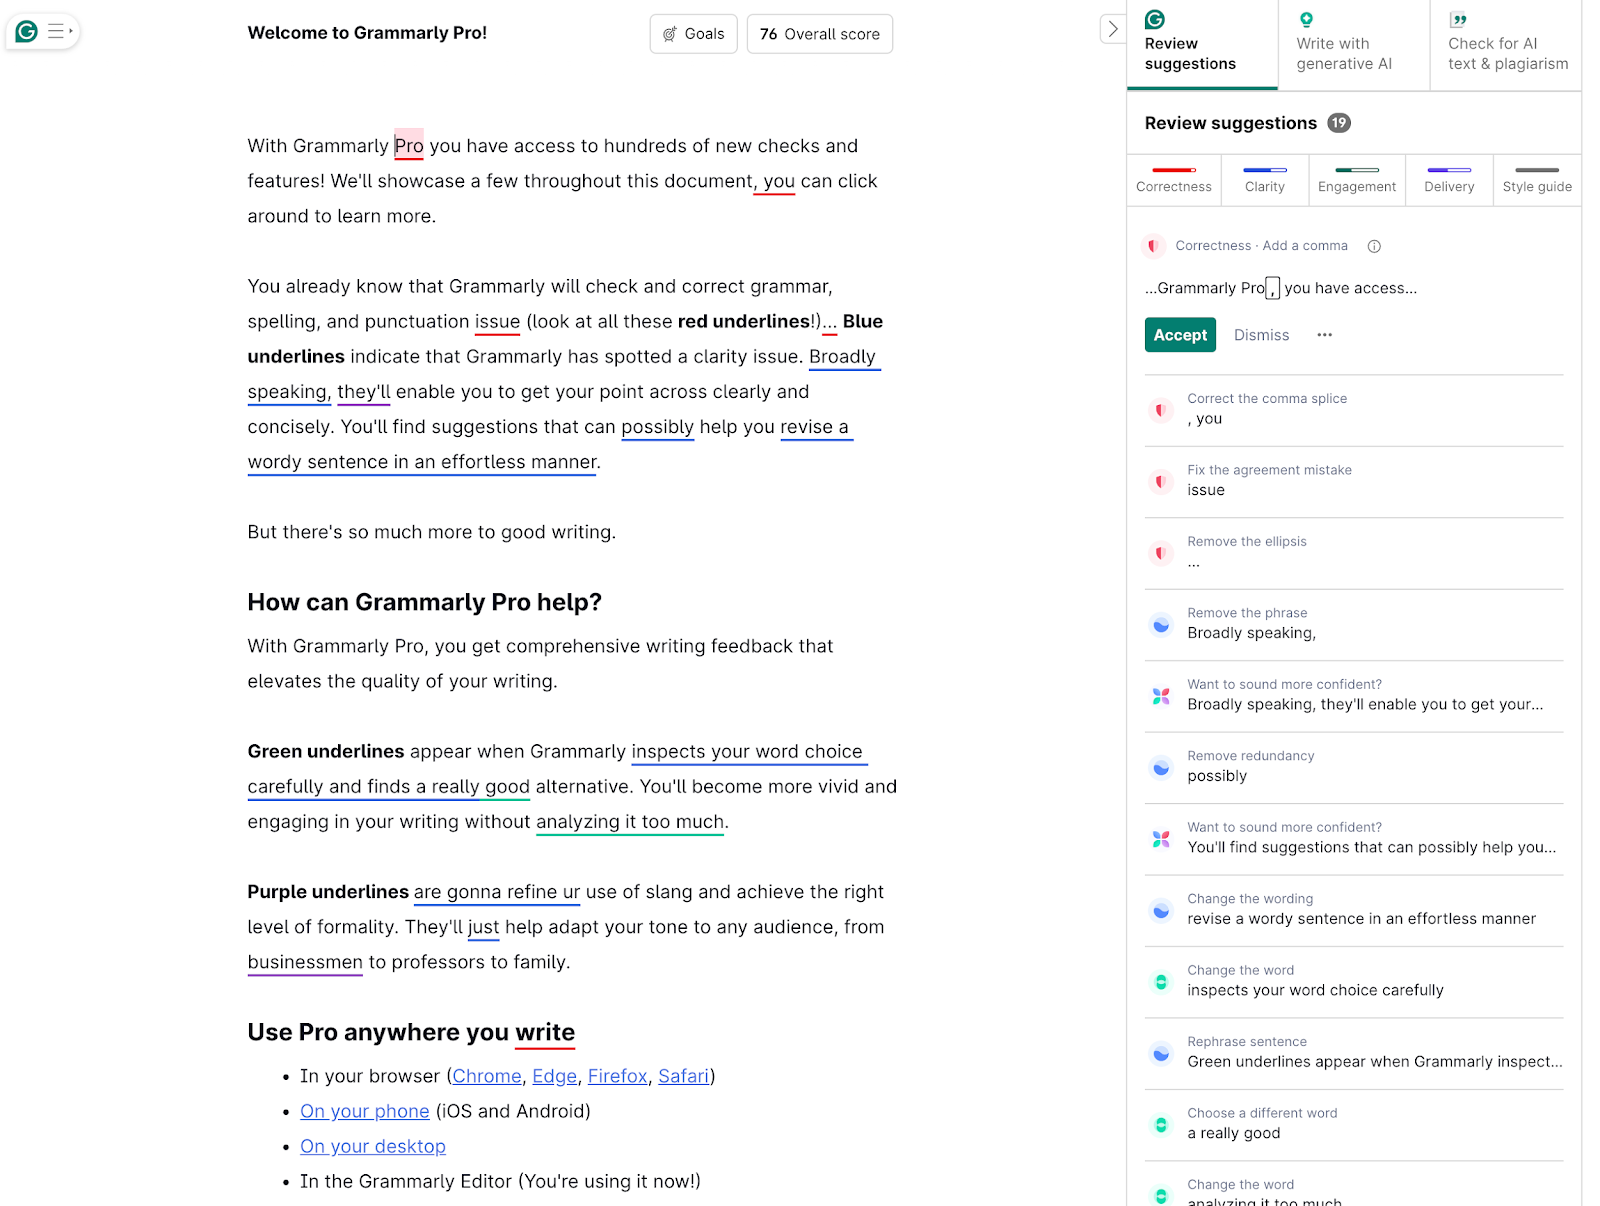1600x1206 pixels.
Task: Click the 76 Overall score indicator
Action: pos(819,33)
